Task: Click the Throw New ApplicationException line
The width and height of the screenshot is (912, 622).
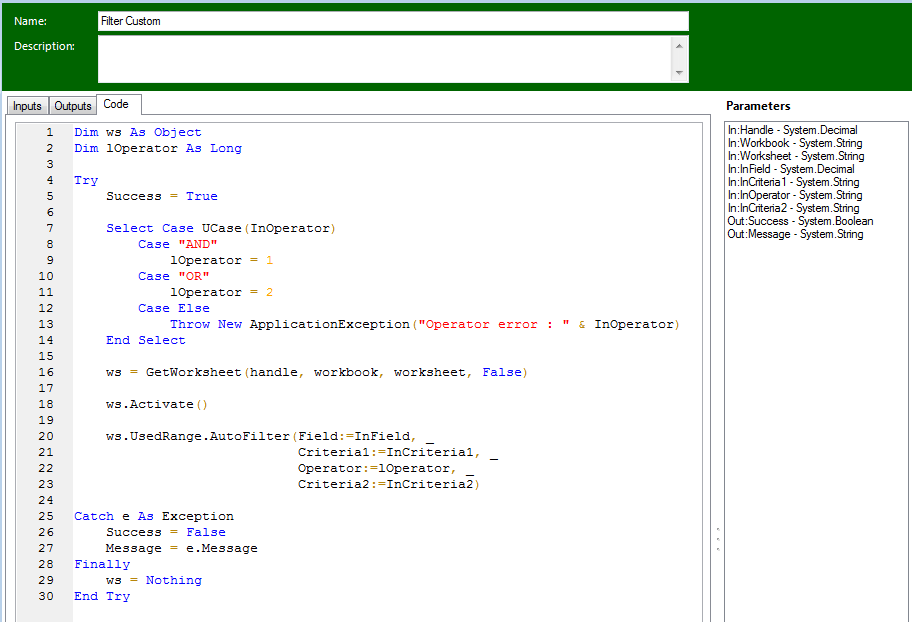Action: [424, 324]
